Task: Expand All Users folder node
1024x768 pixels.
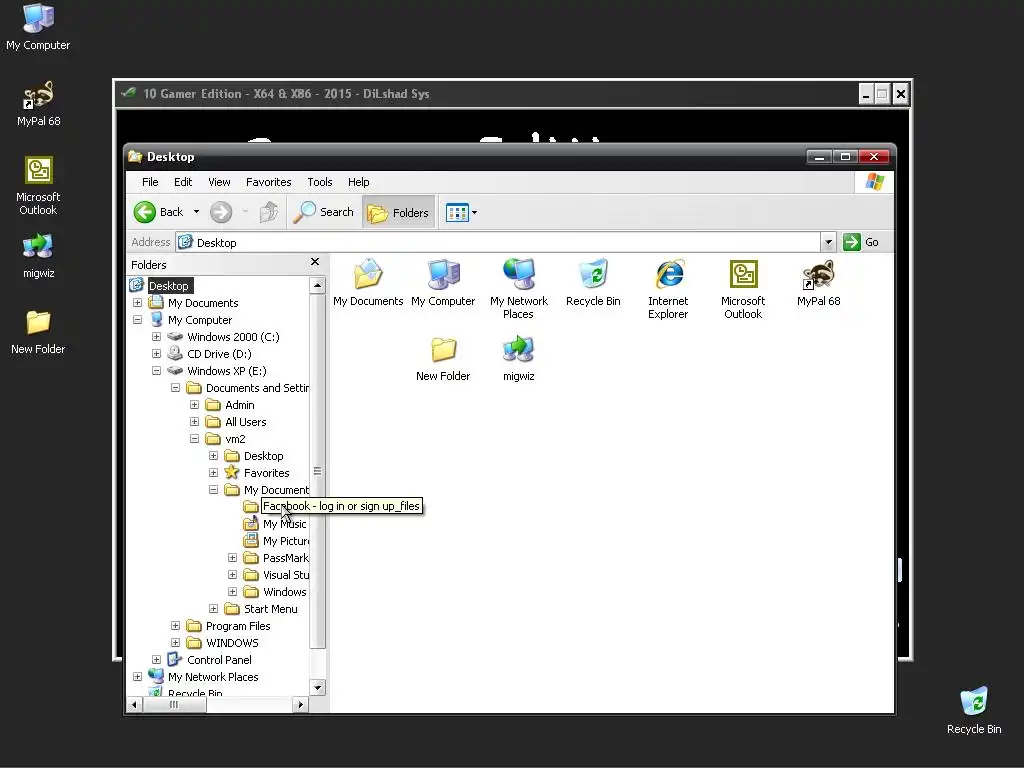Action: 194,421
